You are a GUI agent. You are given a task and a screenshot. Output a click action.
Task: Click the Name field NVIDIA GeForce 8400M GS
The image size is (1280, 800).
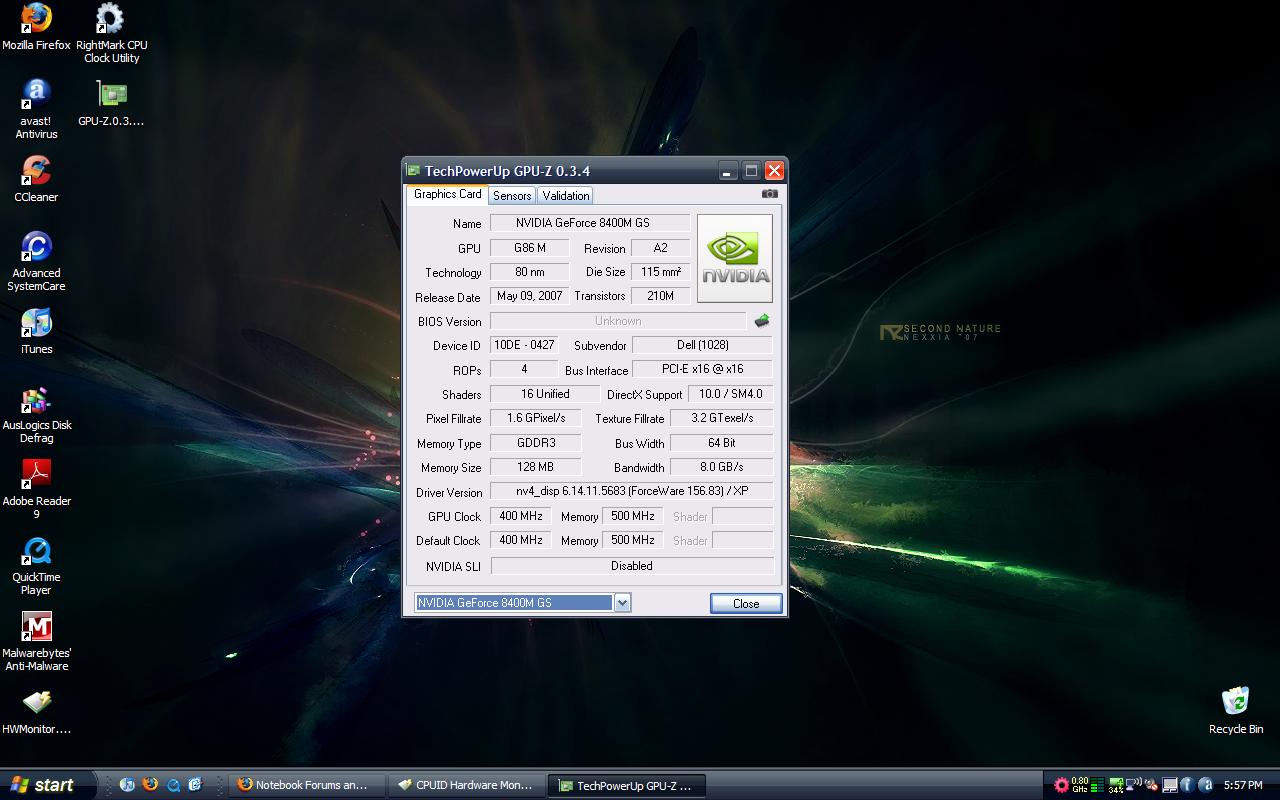coord(590,223)
